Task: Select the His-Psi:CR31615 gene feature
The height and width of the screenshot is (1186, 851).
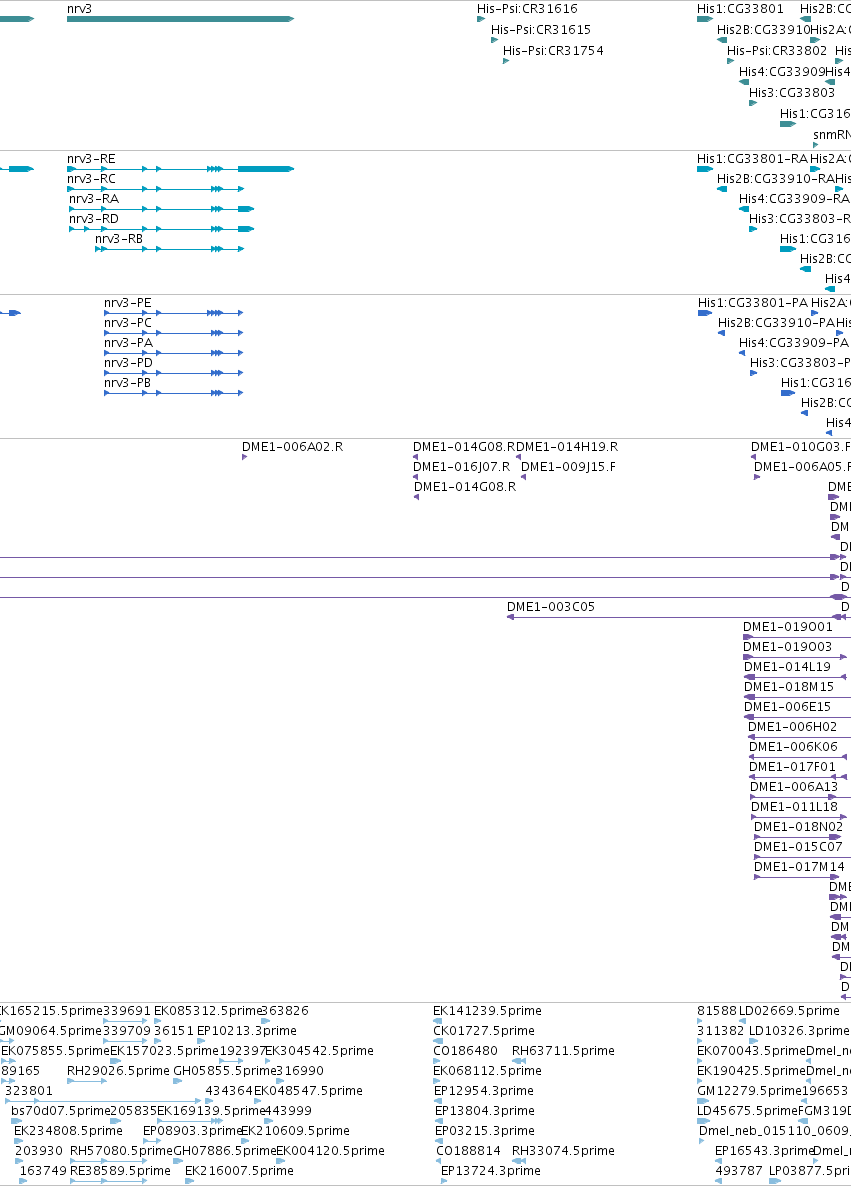Action: 495,40
